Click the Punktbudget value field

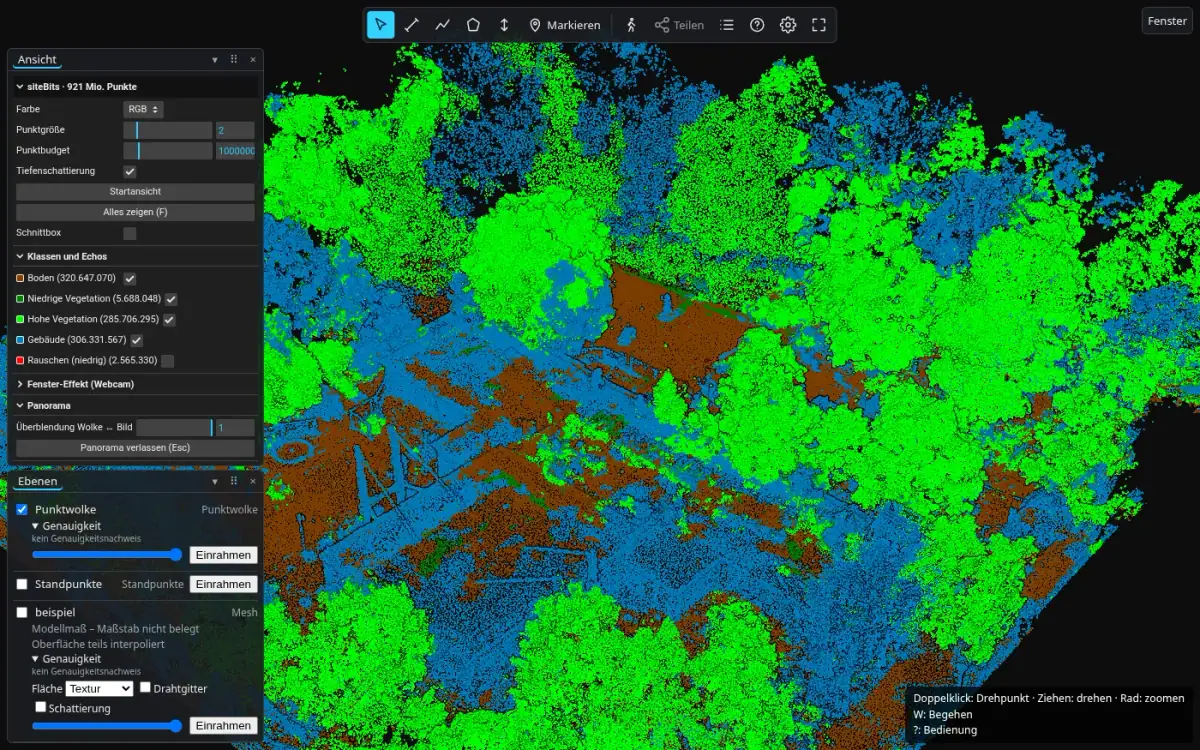[x=235, y=151]
